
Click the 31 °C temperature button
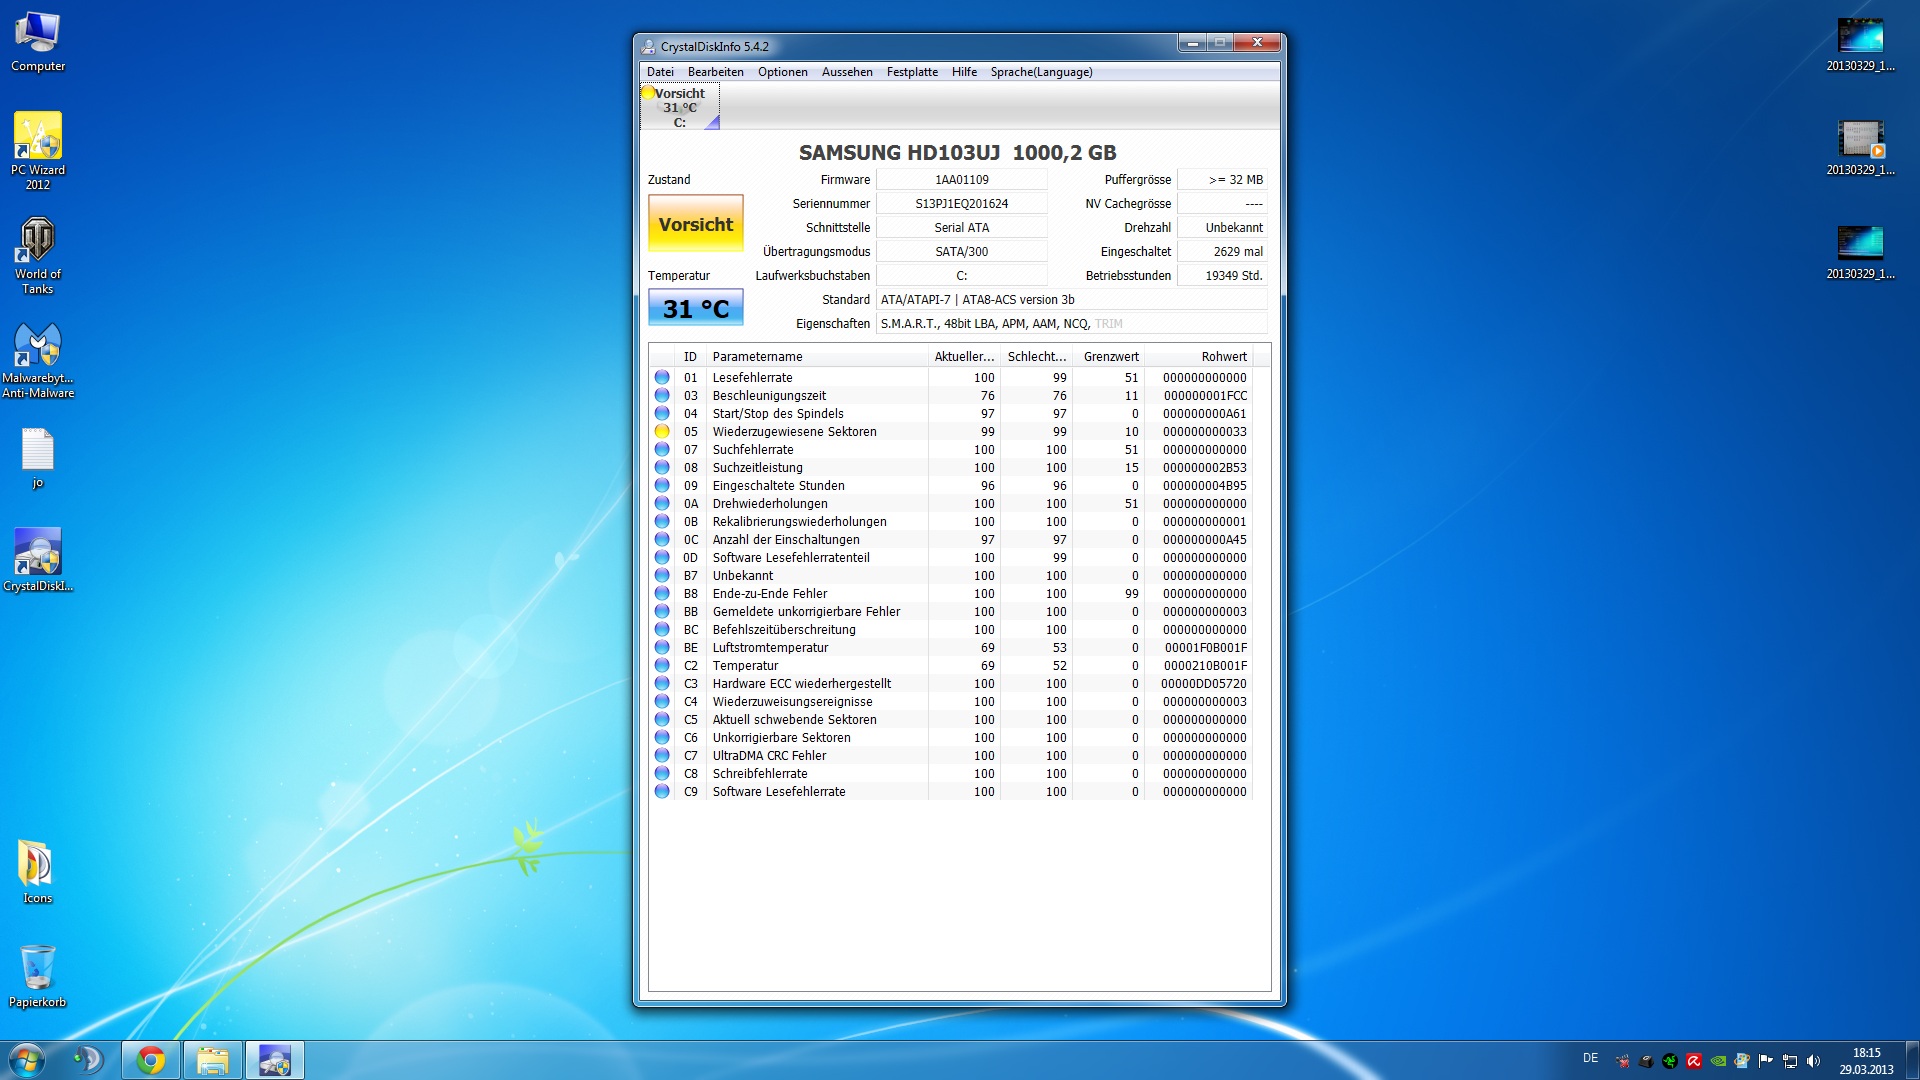coord(696,309)
